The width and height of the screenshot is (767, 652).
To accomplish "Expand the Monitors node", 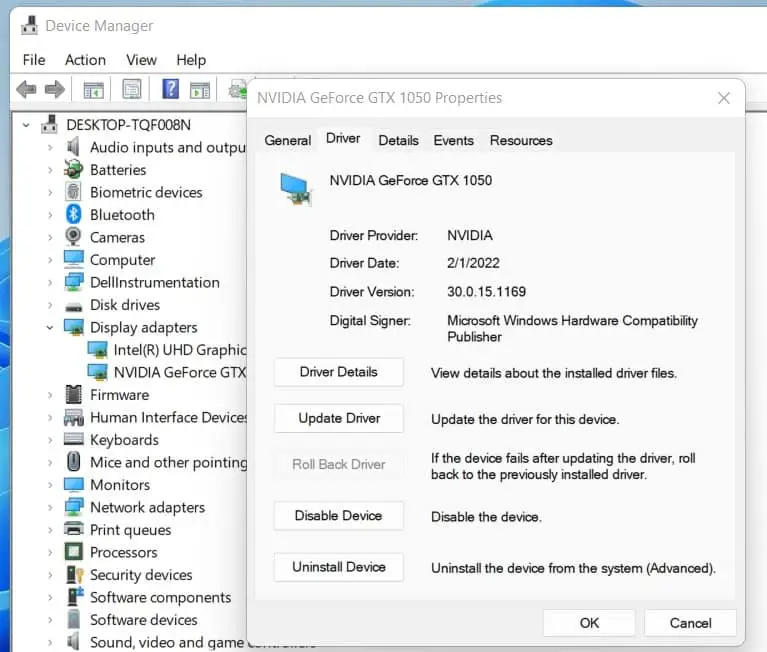I will point(50,485).
